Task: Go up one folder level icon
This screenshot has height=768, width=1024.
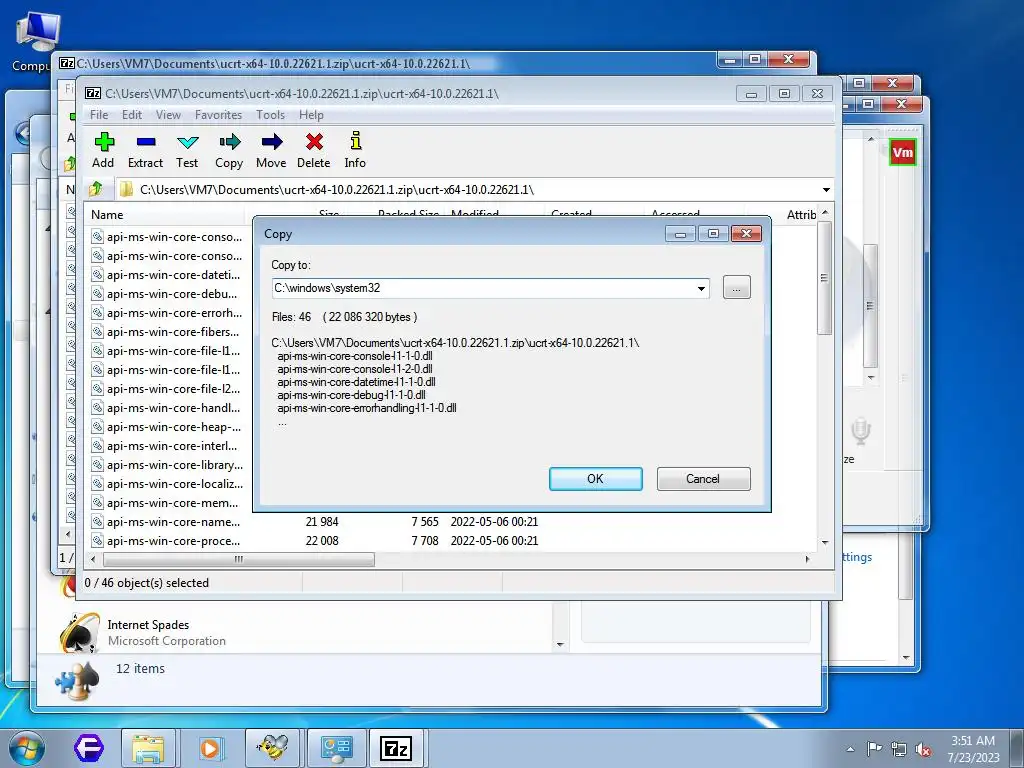Action: pyautogui.click(x=96, y=189)
